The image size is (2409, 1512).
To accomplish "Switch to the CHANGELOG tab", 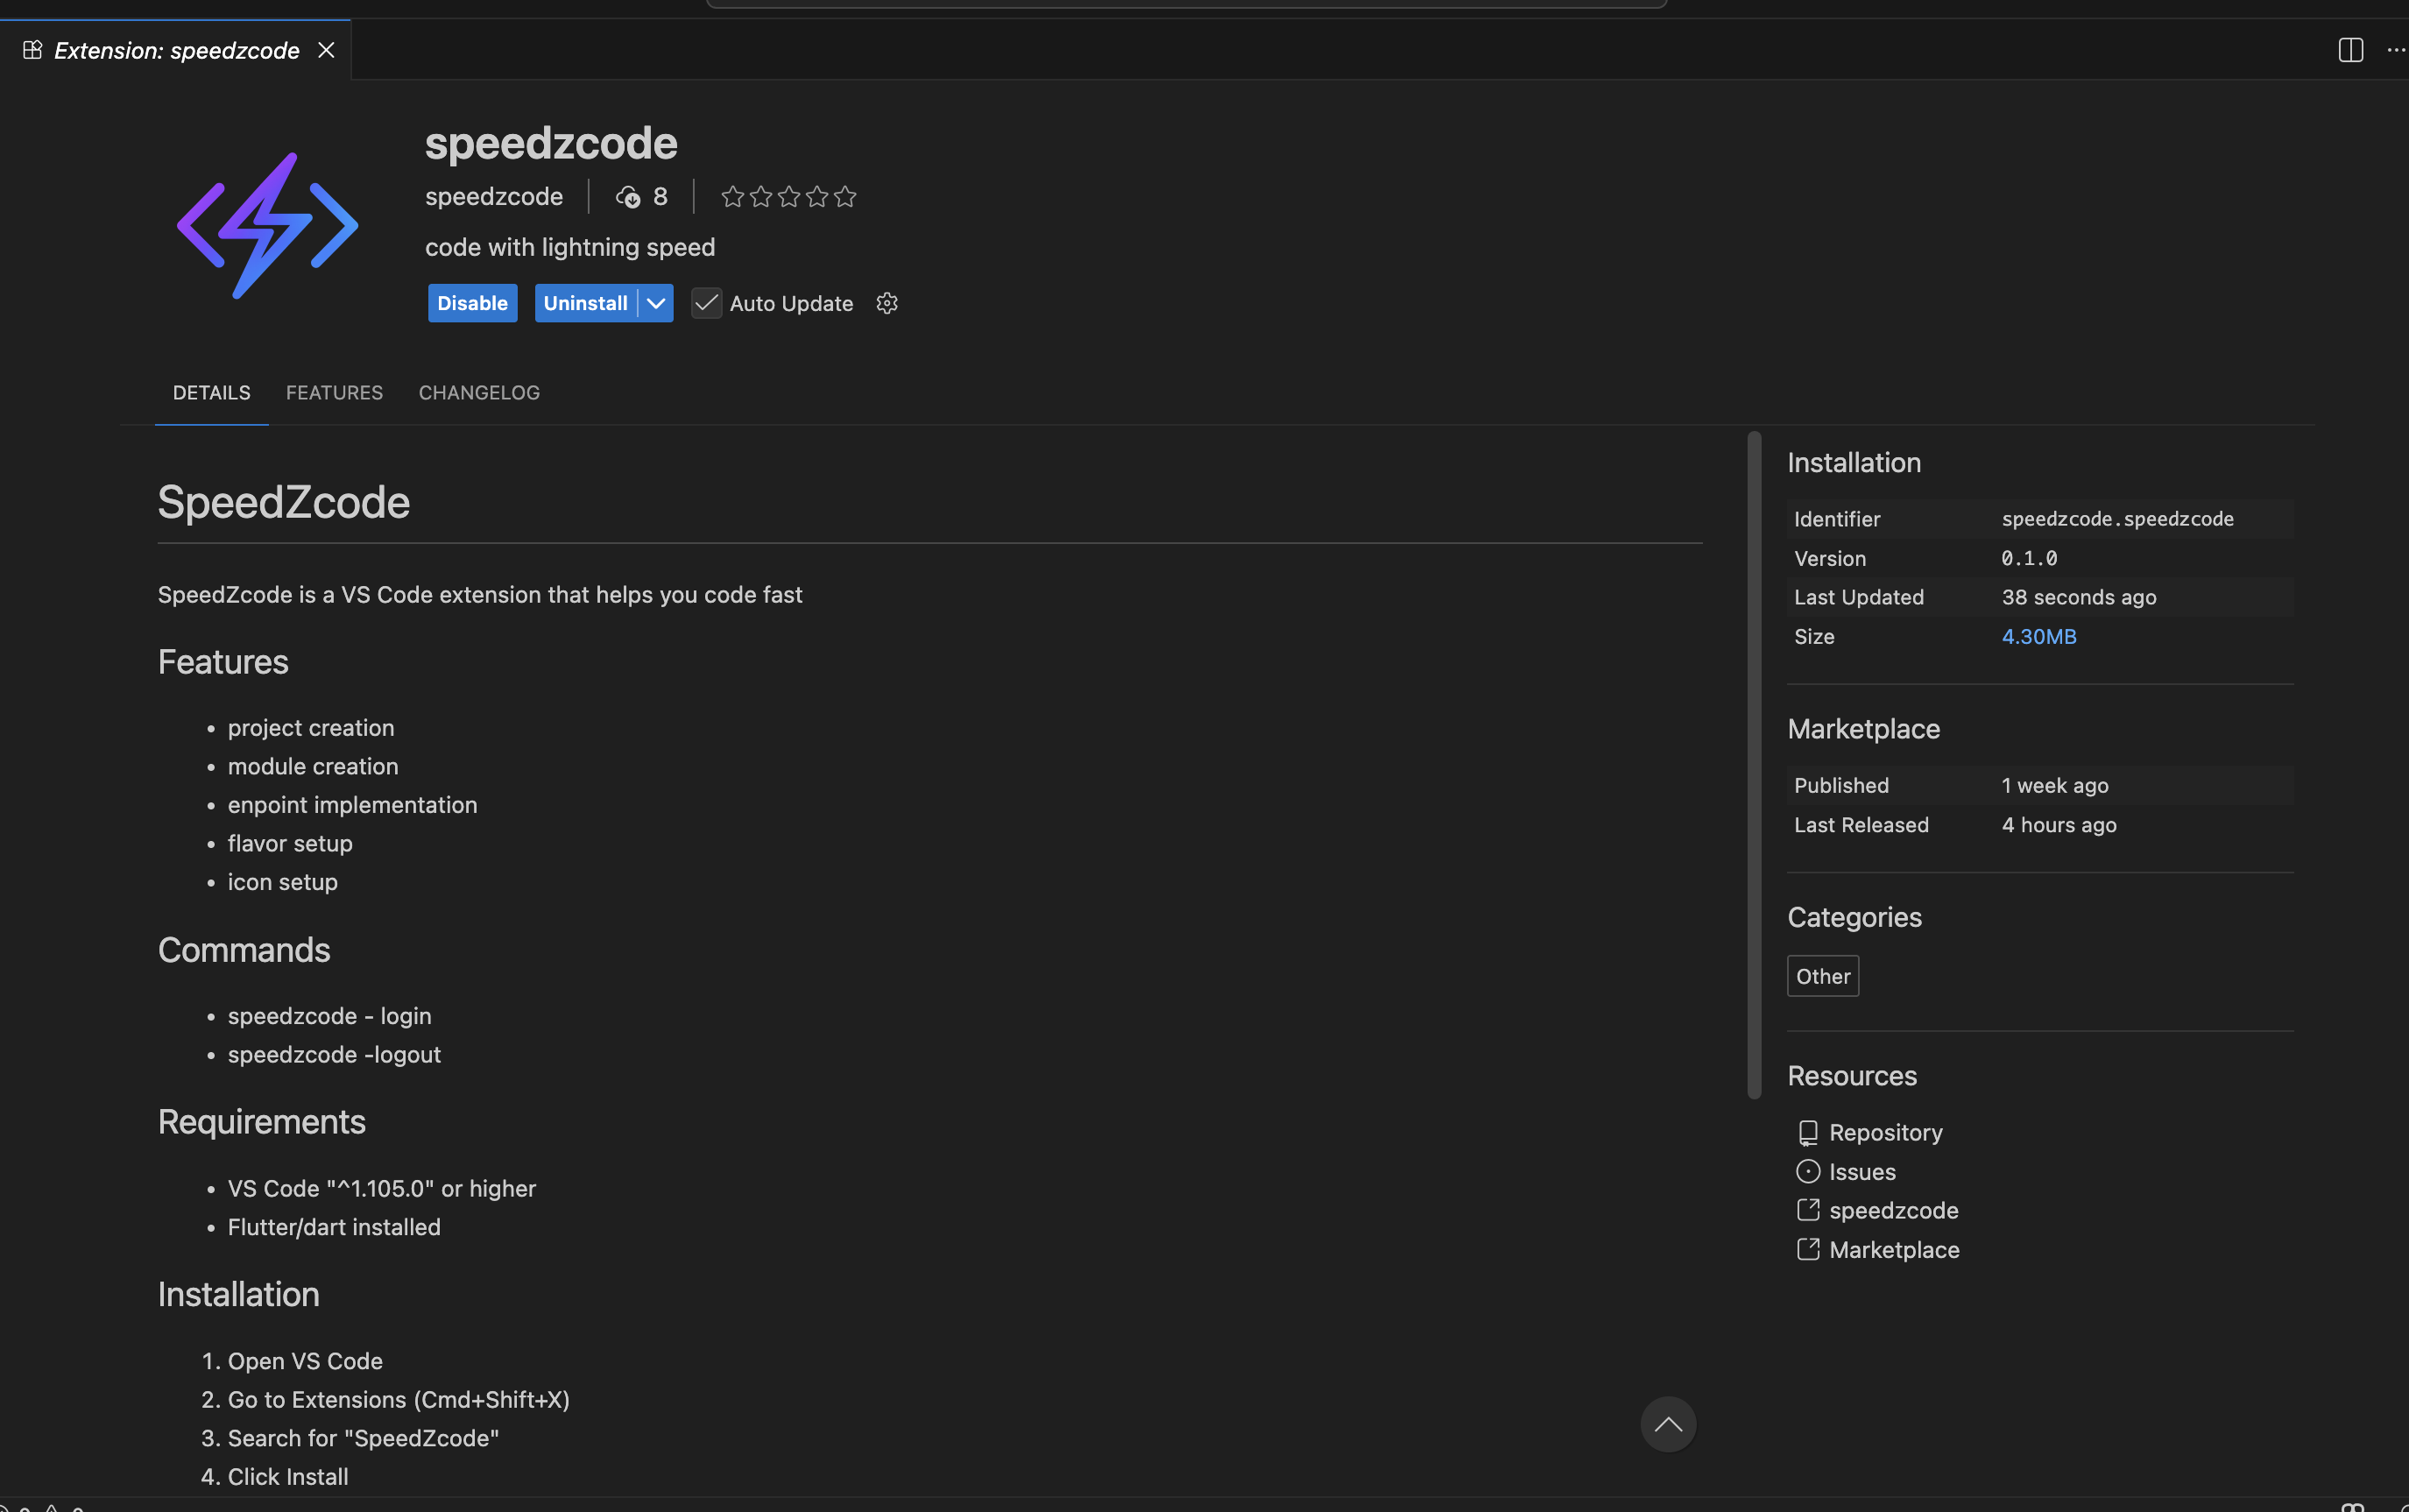I will pos(478,392).
